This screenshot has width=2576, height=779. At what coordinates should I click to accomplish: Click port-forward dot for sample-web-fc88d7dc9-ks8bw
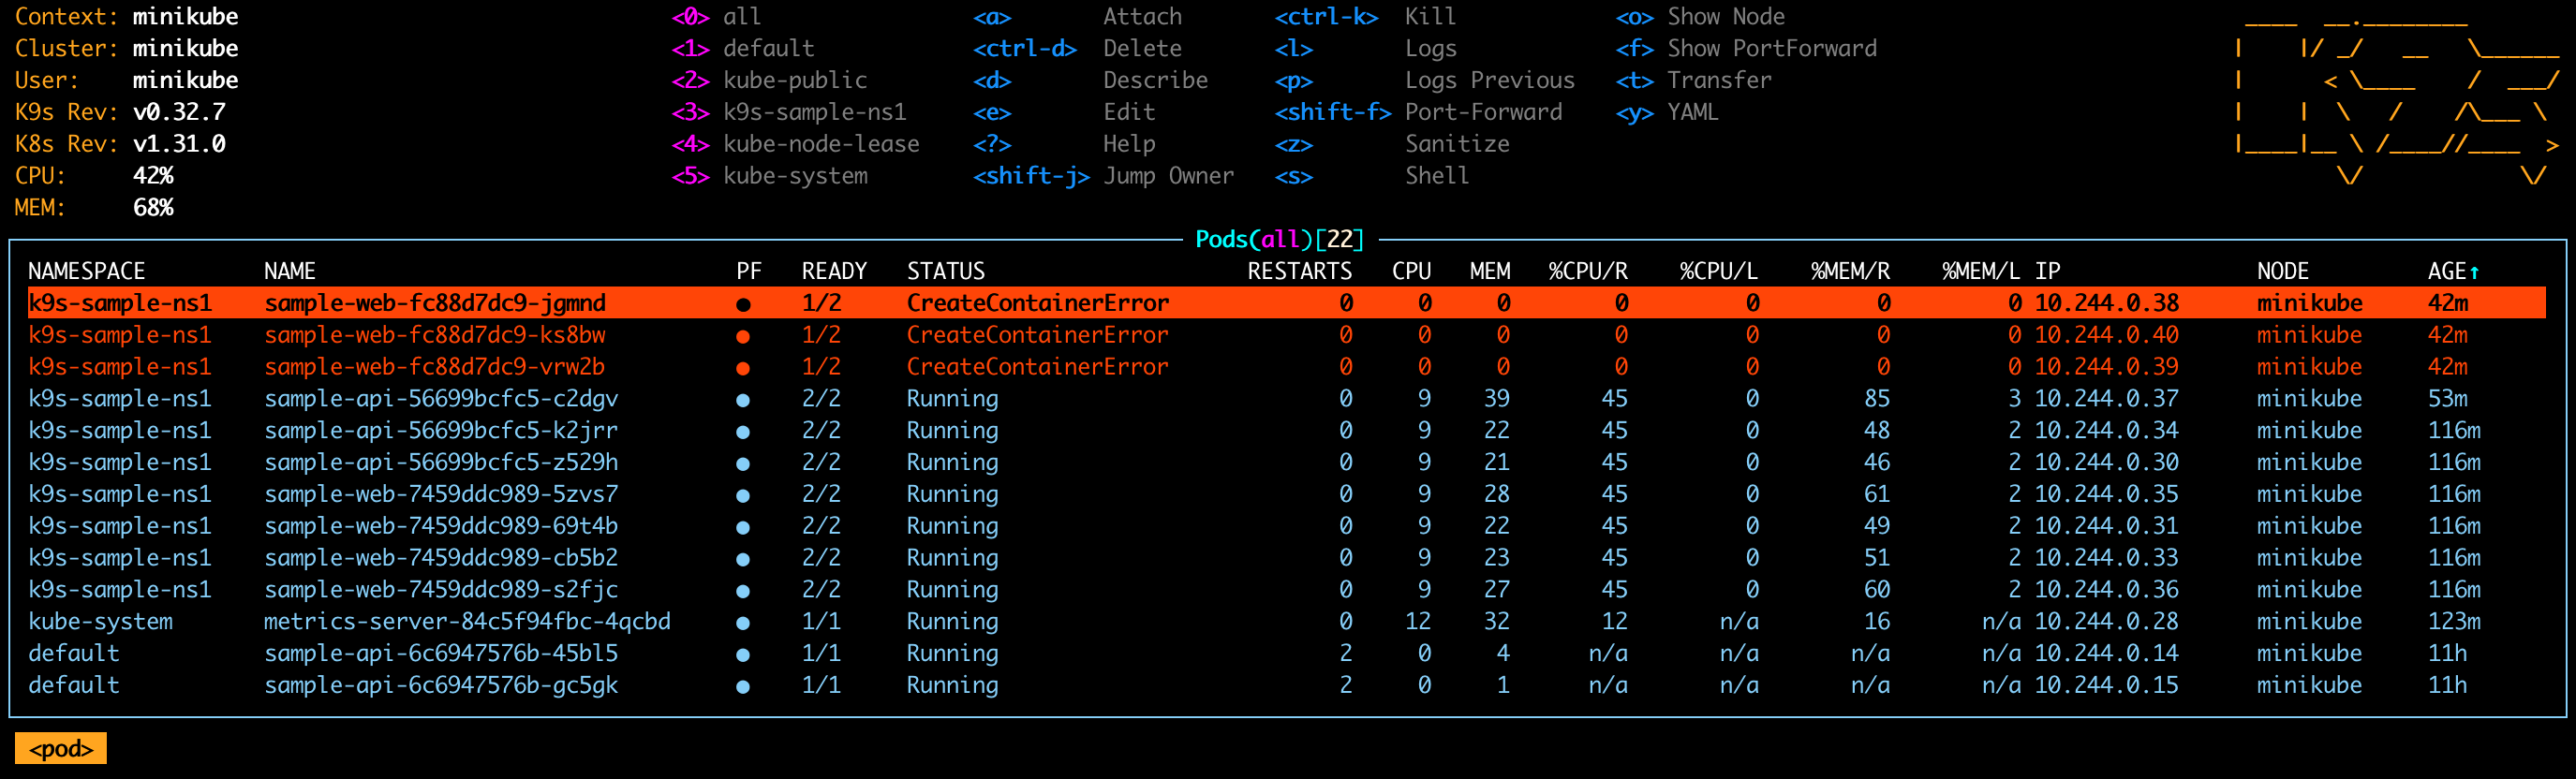[x=743, y=336]
